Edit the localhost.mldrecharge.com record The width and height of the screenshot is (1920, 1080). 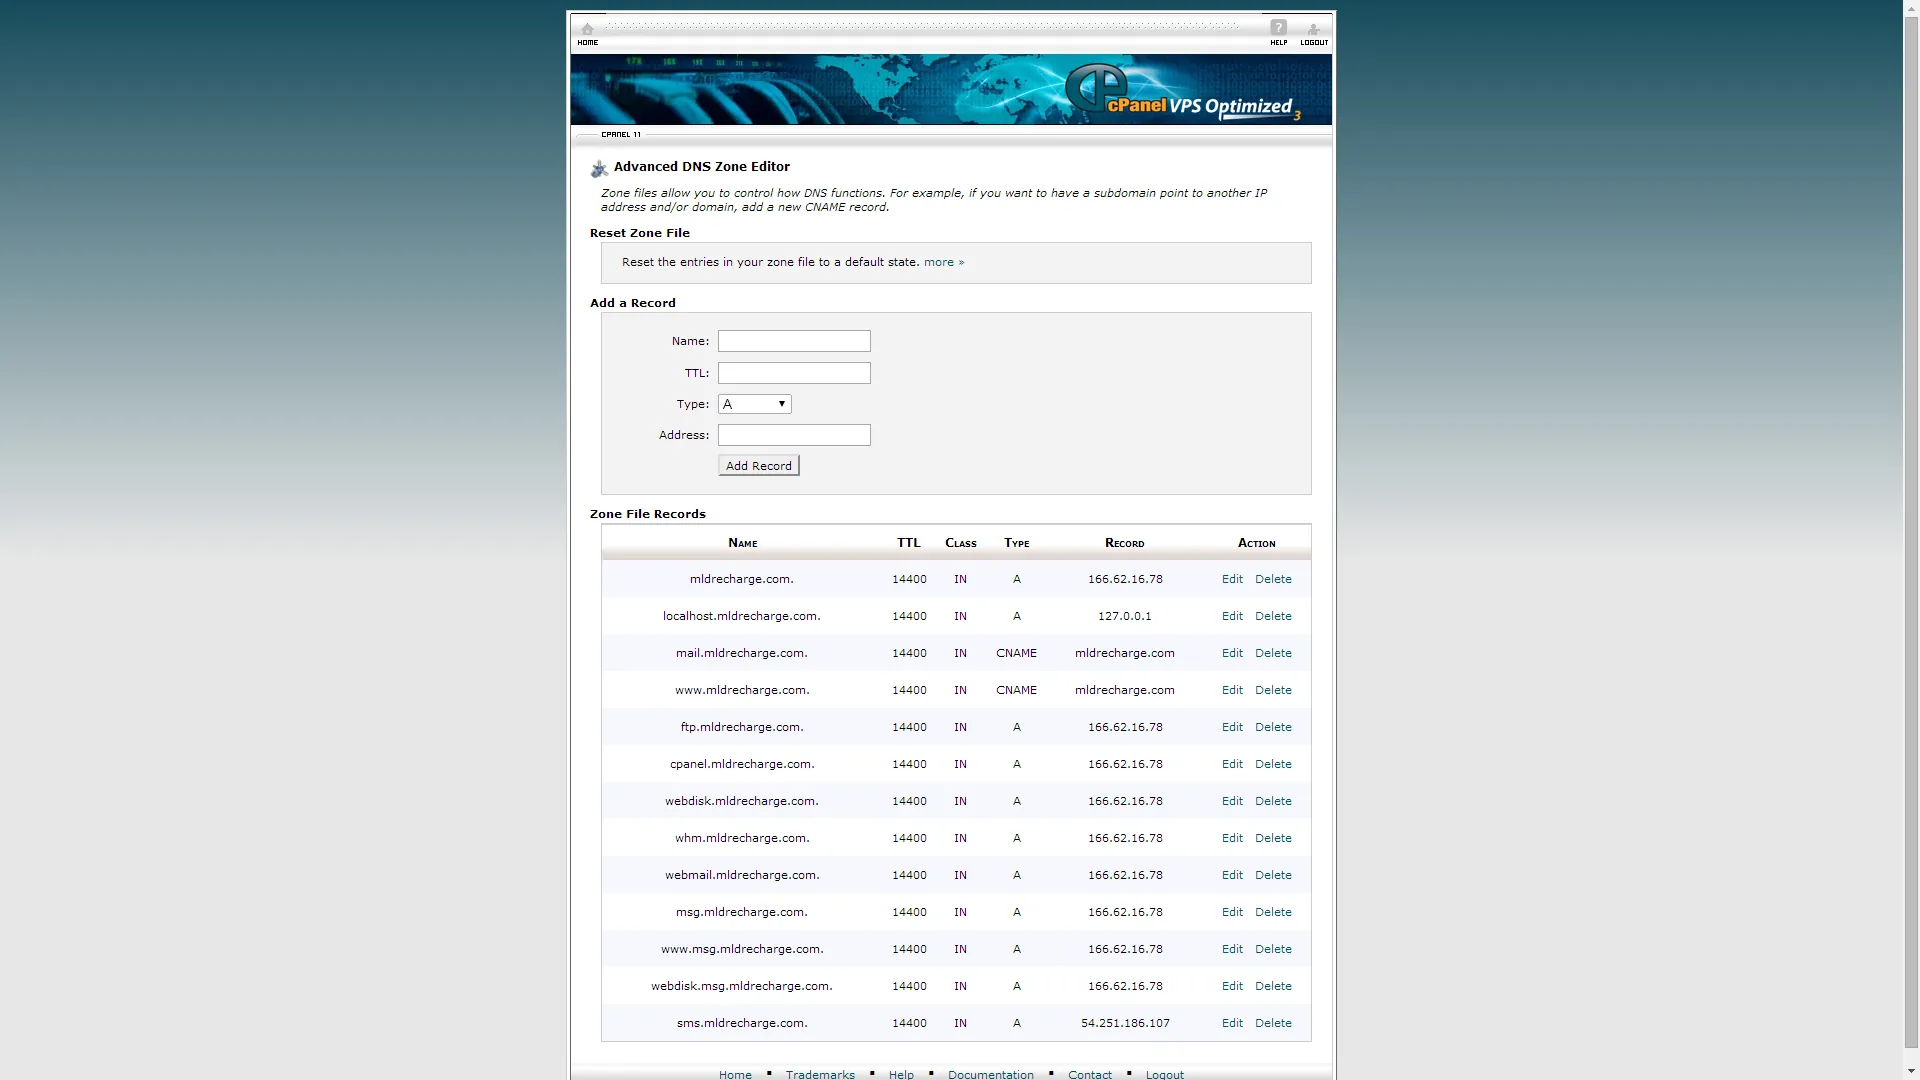pos(1232,616)
